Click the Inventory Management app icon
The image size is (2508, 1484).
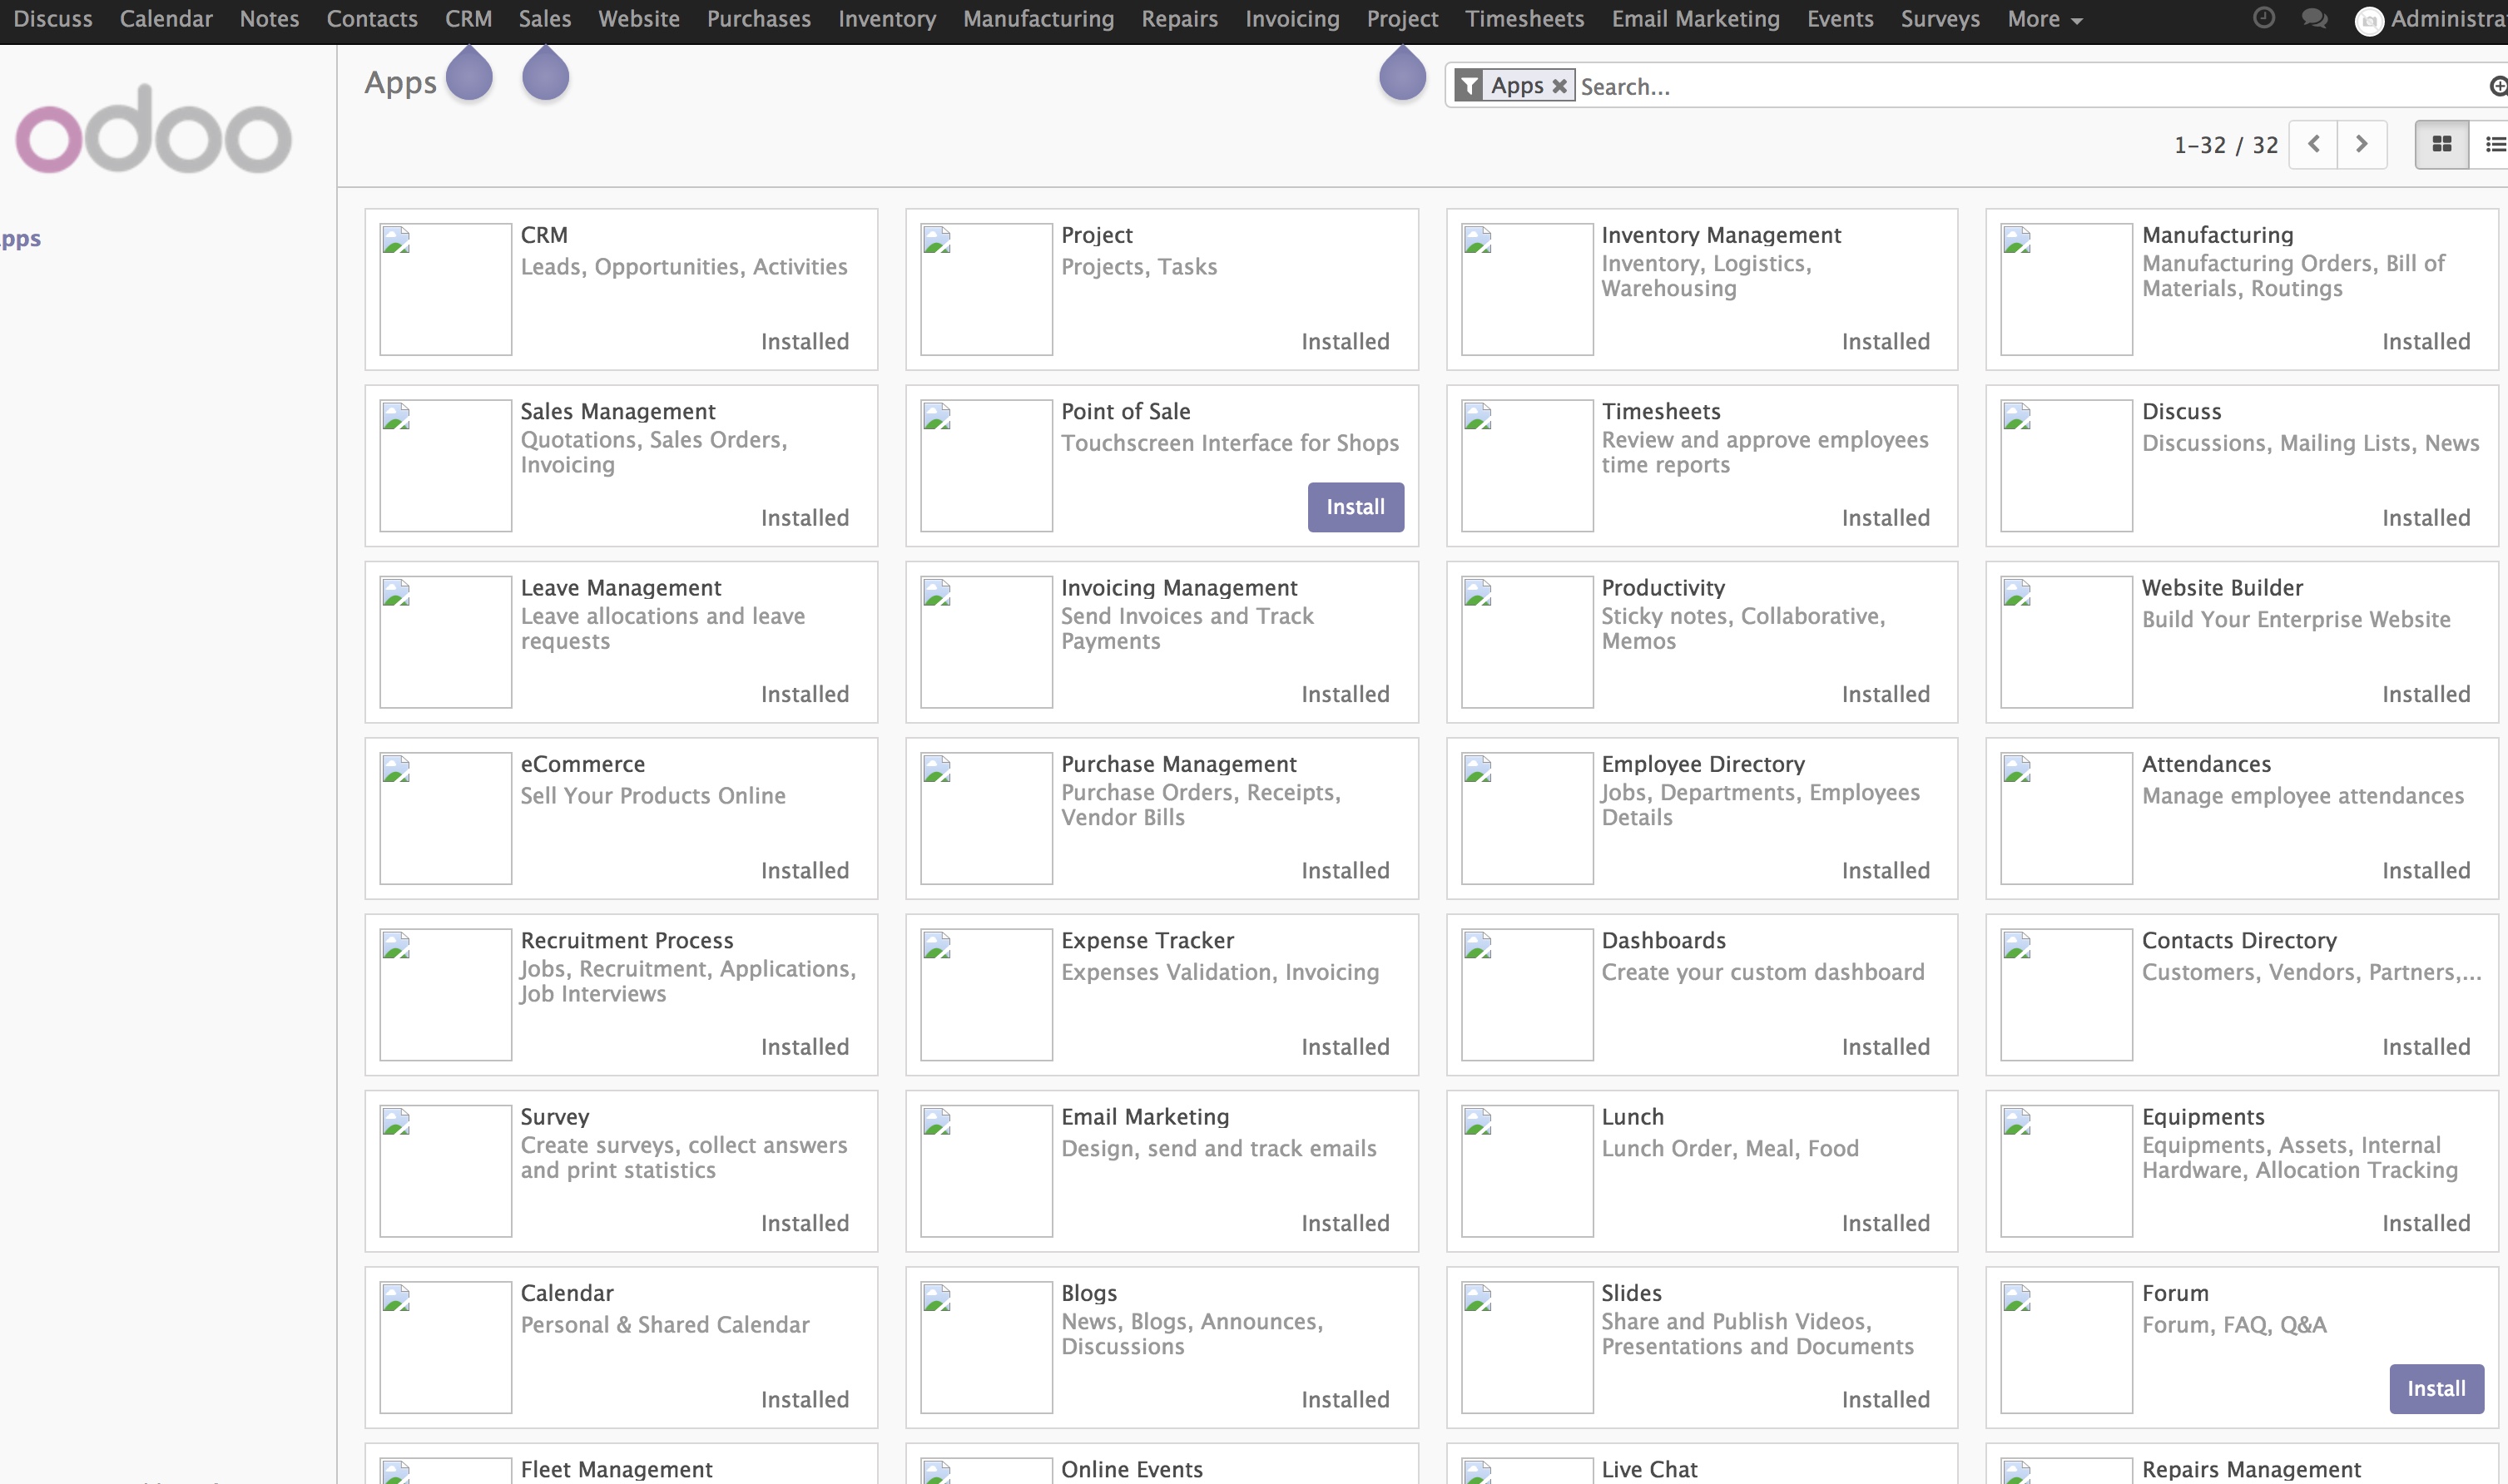tap(1527, 289)
